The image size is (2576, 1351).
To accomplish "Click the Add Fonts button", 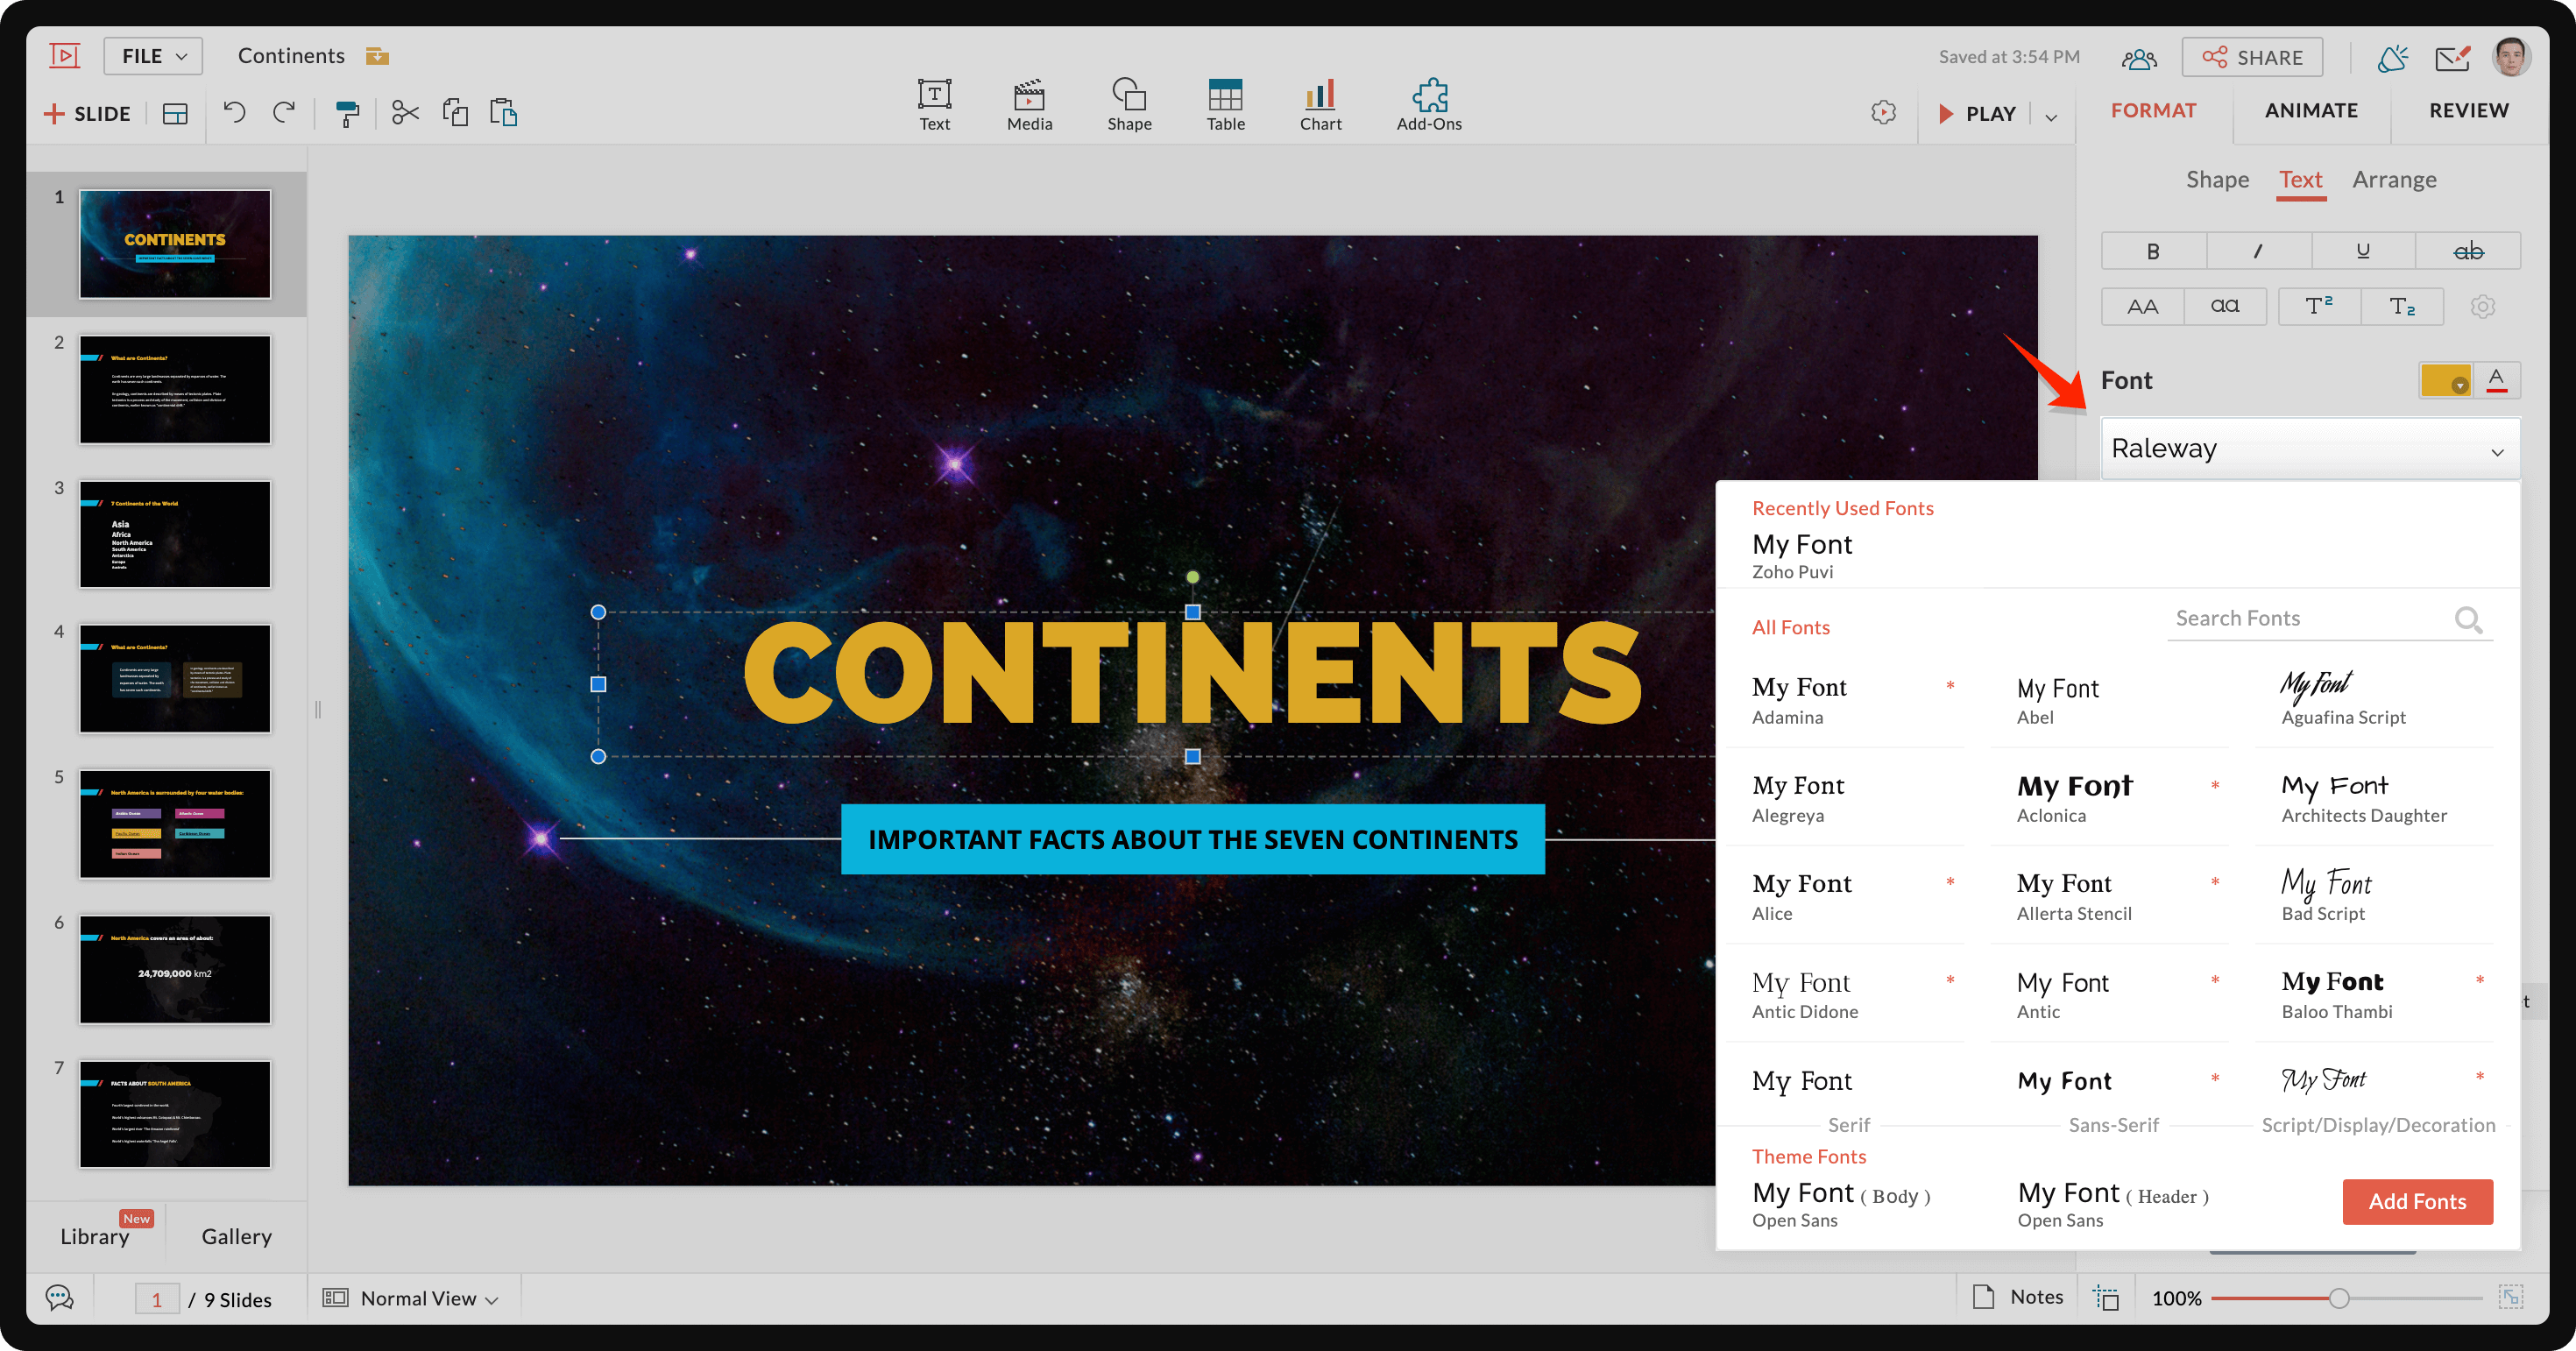I will 2417,1201.
